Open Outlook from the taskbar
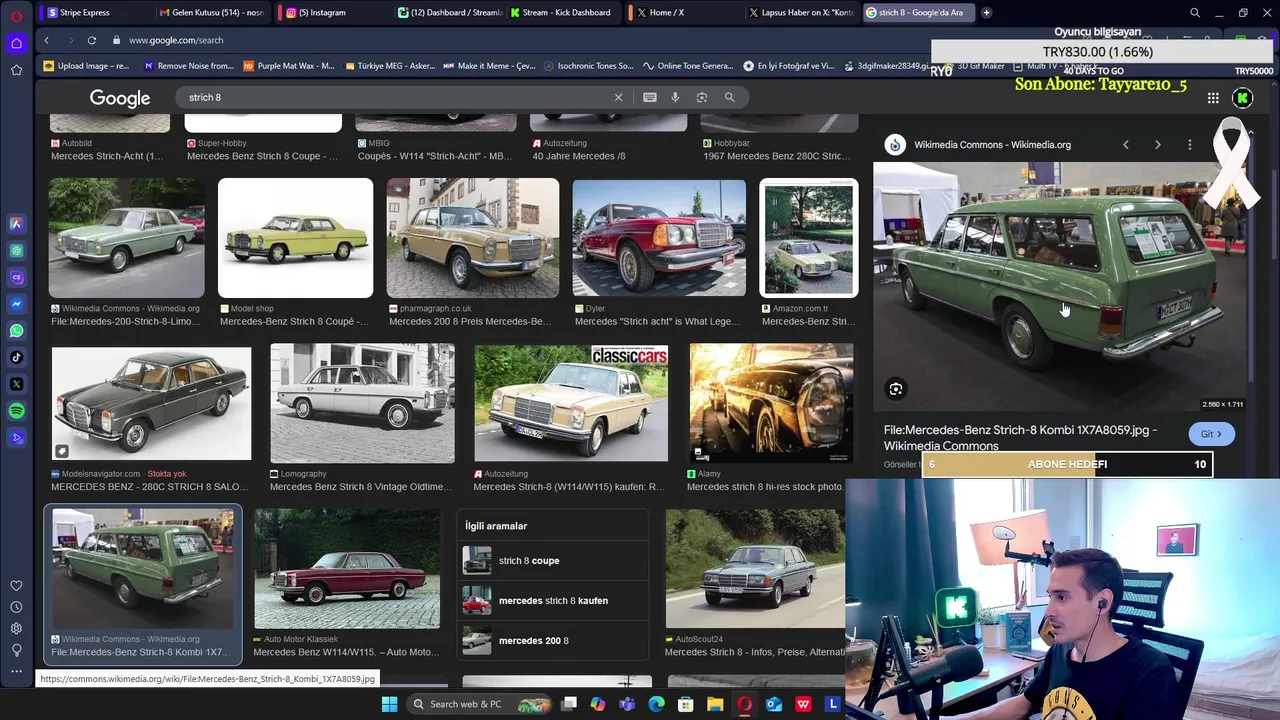The image size is (1280, 720). point(774,704)
